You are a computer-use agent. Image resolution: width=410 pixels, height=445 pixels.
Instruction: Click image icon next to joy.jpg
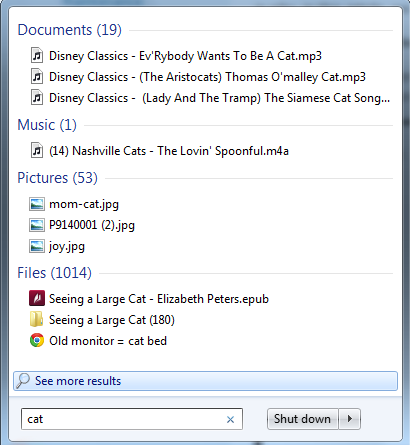tap(37, 246)
